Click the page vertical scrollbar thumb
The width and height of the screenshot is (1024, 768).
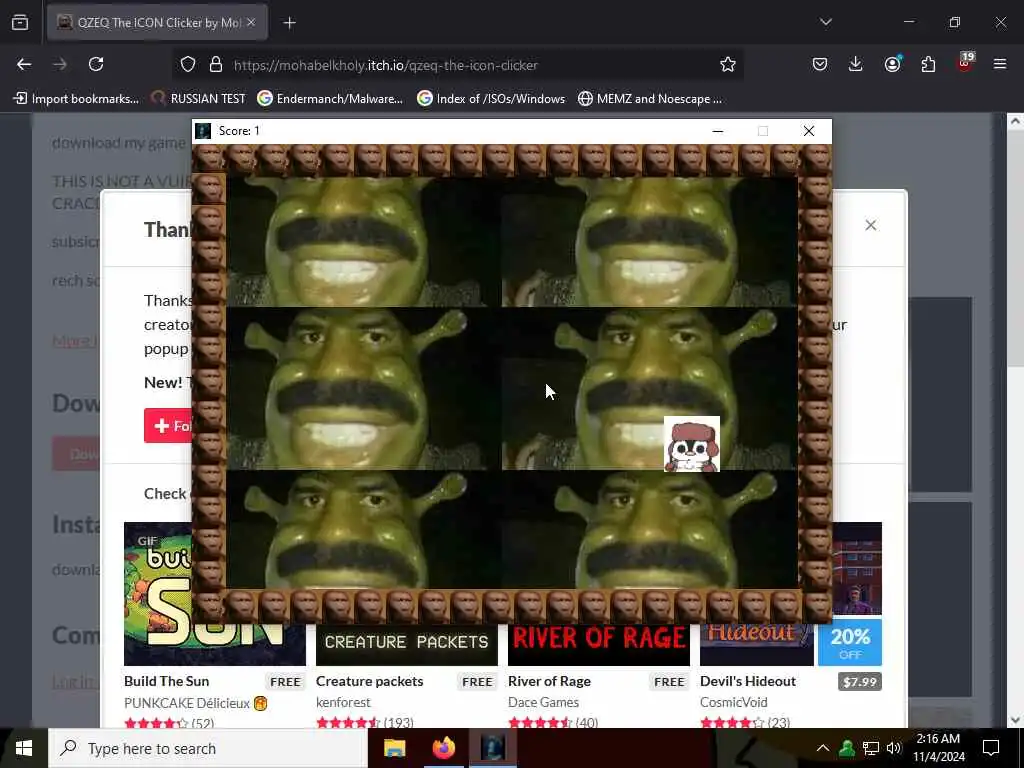1016,248
